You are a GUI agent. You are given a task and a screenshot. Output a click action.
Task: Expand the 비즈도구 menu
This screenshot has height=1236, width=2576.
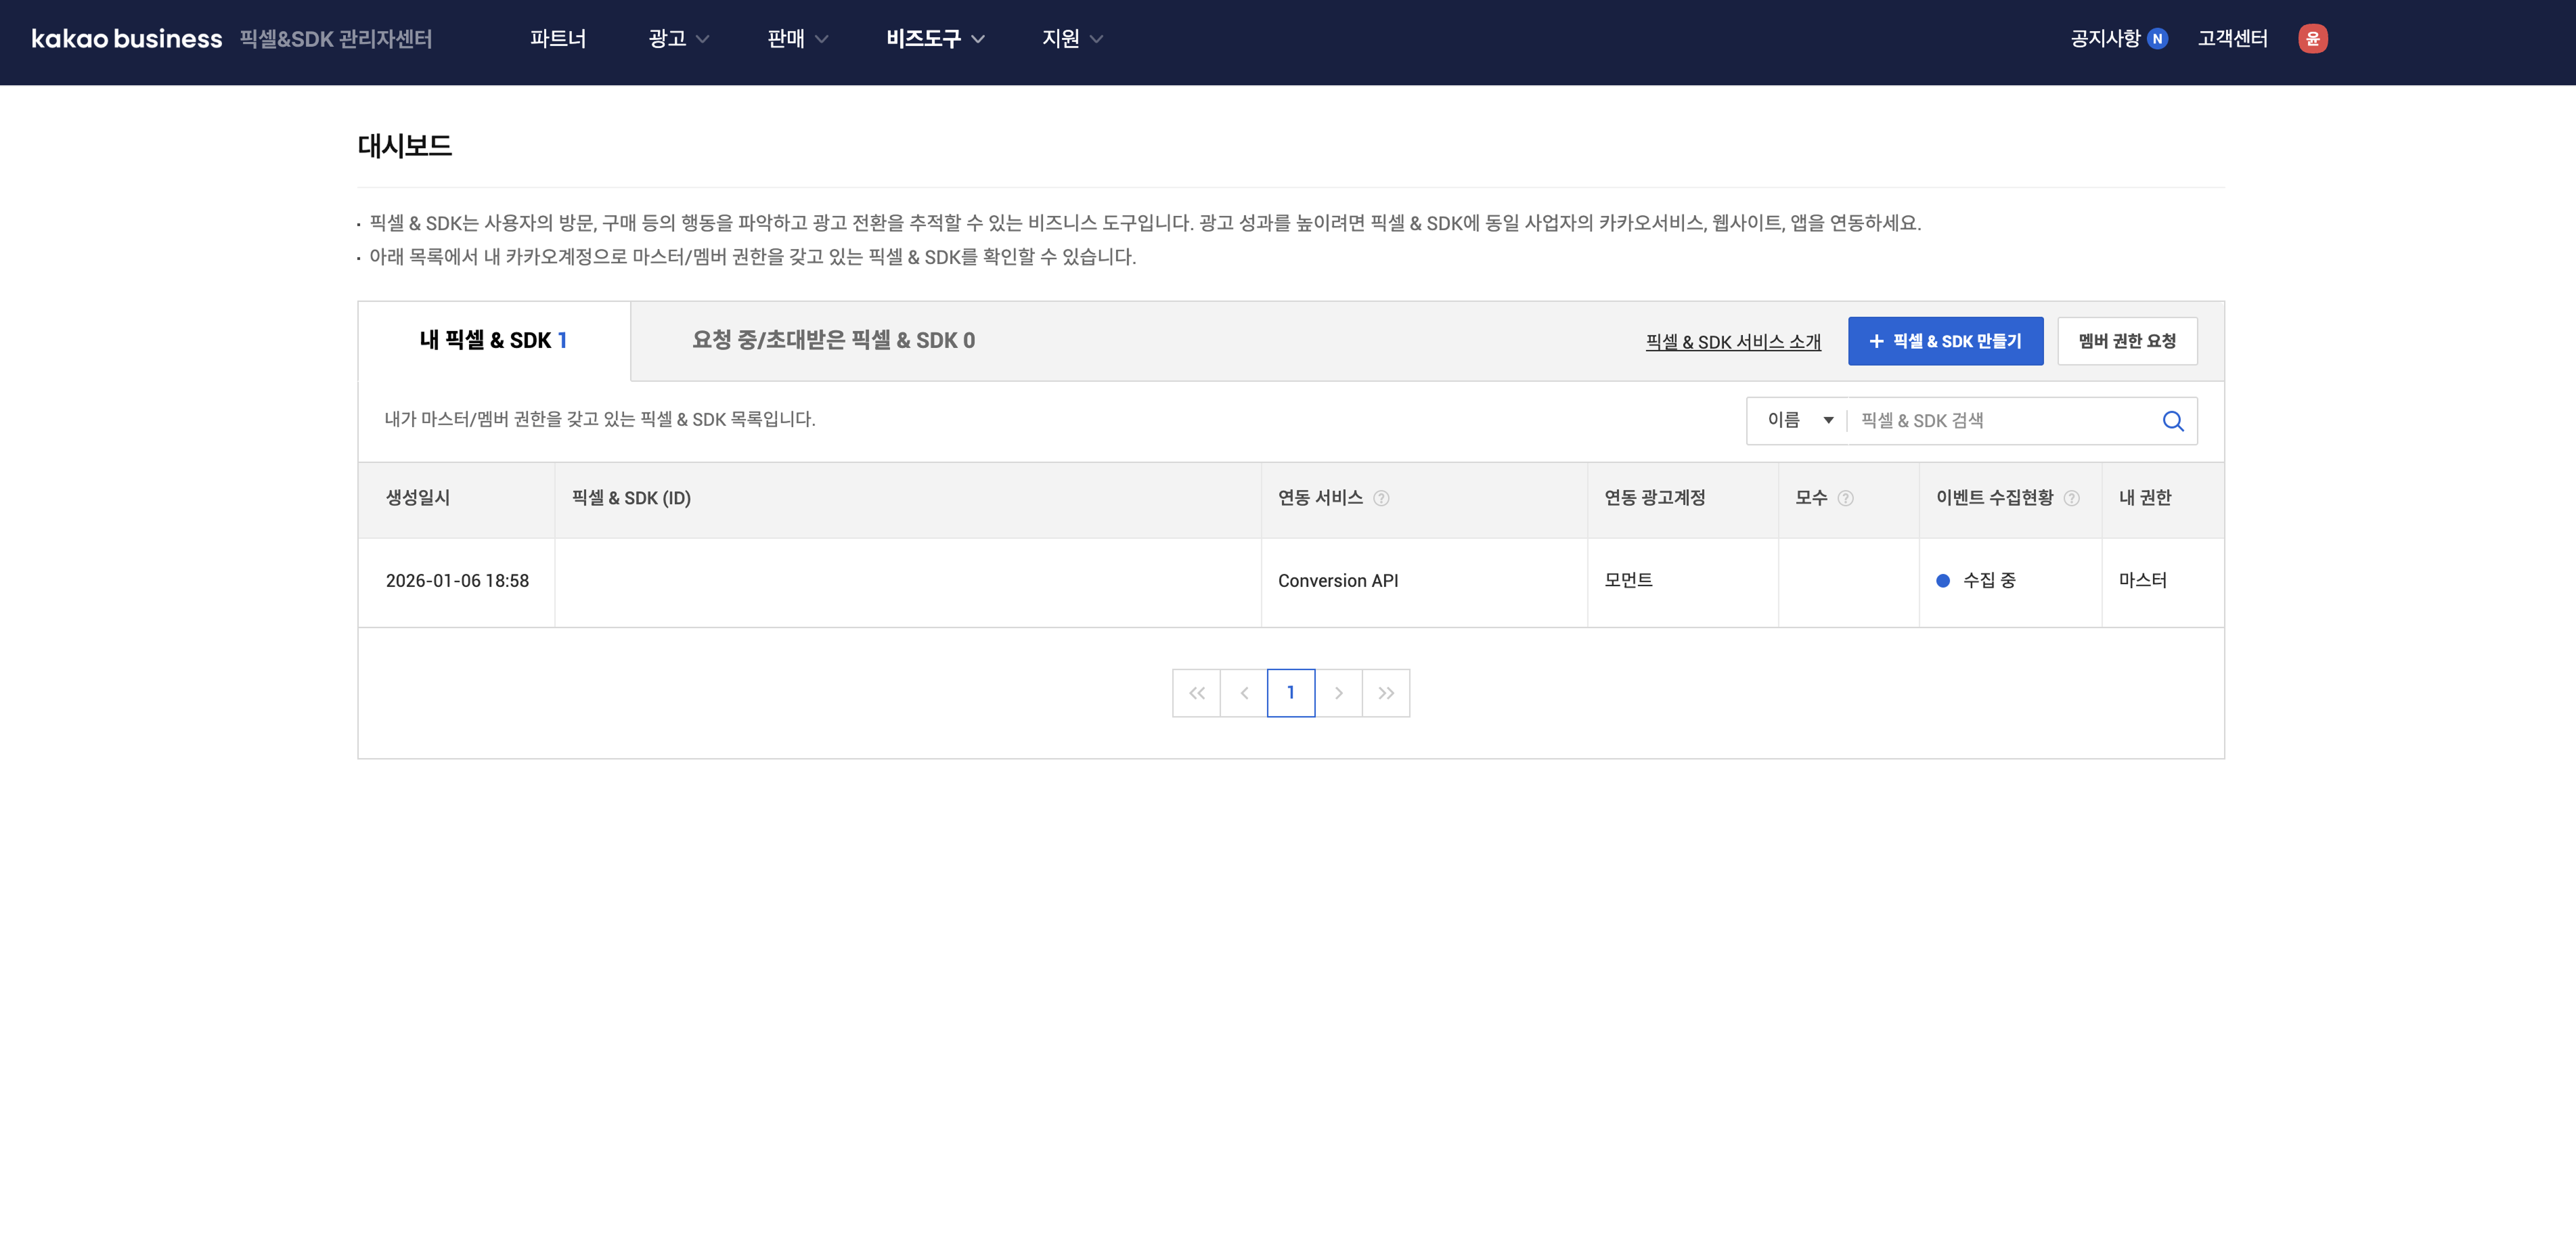click(935, 39)
